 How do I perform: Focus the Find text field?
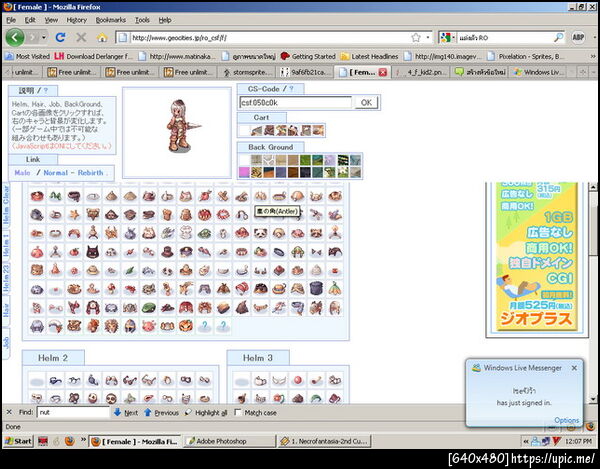point(73,412)
